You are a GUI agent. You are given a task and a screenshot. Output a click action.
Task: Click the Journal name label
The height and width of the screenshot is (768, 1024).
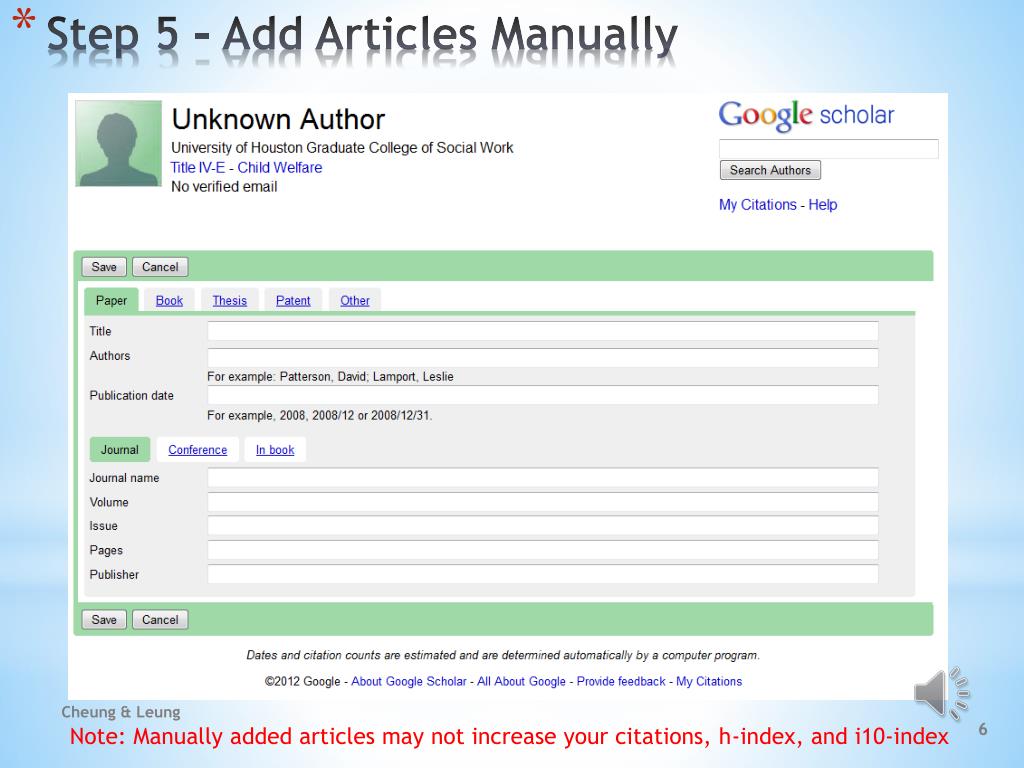124,478
